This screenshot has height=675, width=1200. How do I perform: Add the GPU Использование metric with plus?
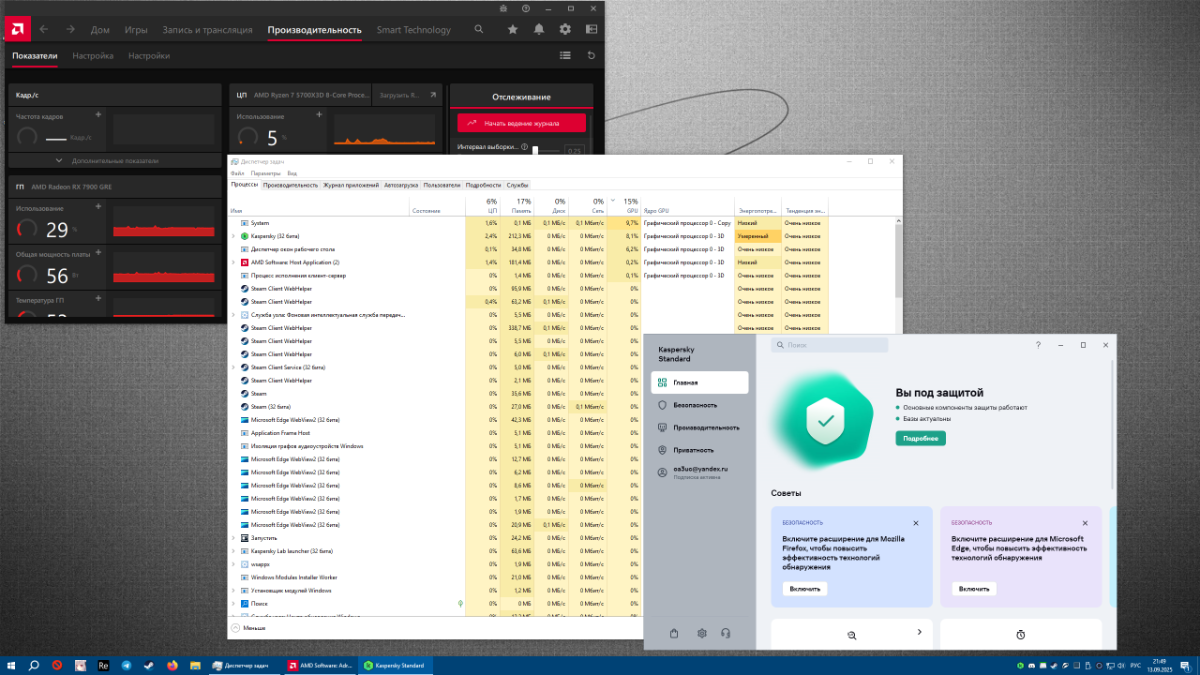pyautogui.click(x=98, y=207)
